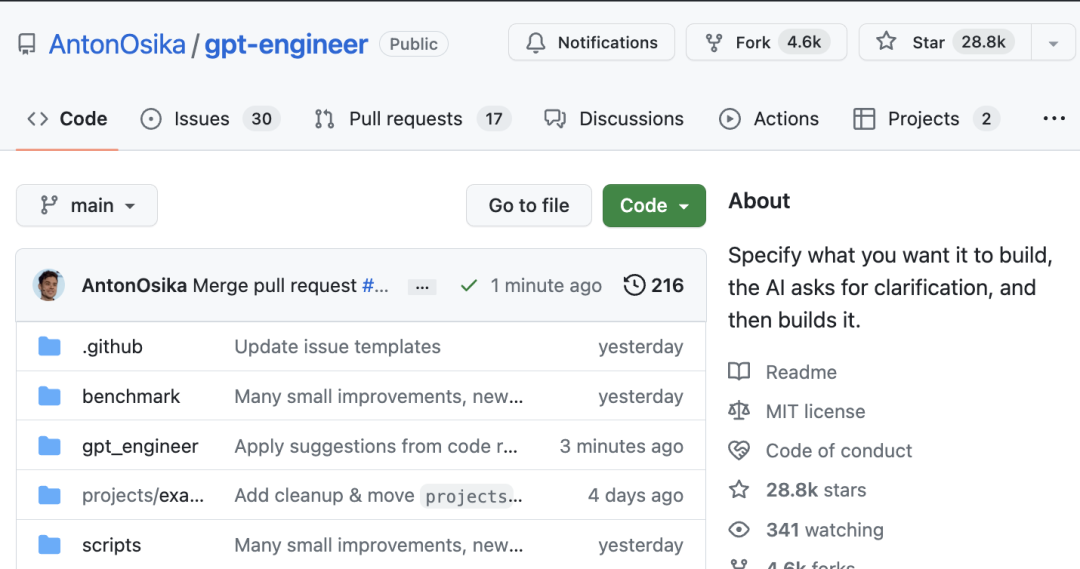Open benchmark's Many small improvements commit
The width and height of the screenshot is (1080, 569).
point(379,396)
